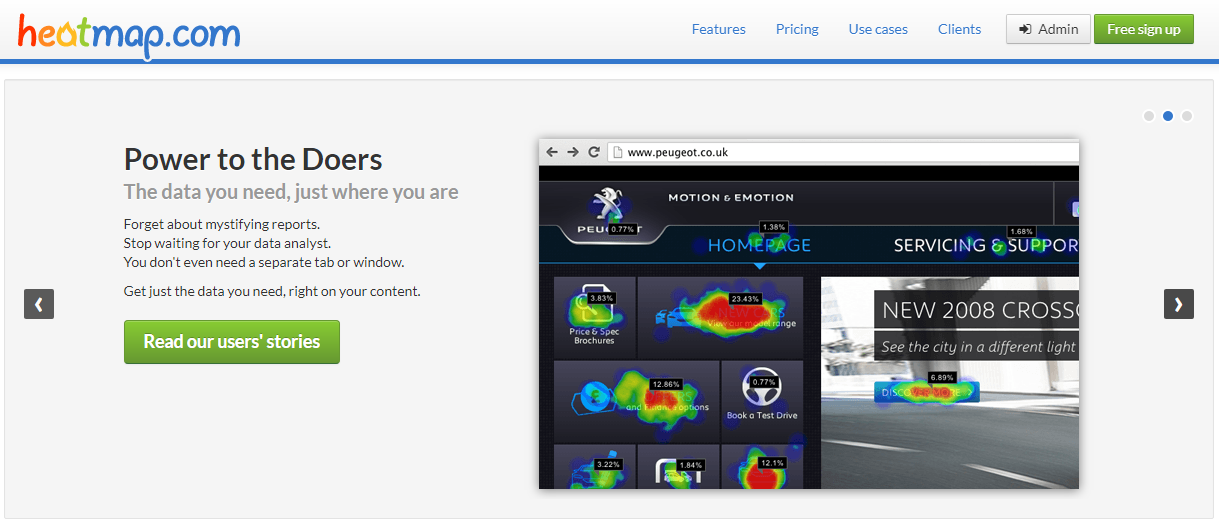Image resolution: width=1219 pixels, height=525 pixels.
Task: Click the 'See the city in a different light' text
Action: (978, 347)
